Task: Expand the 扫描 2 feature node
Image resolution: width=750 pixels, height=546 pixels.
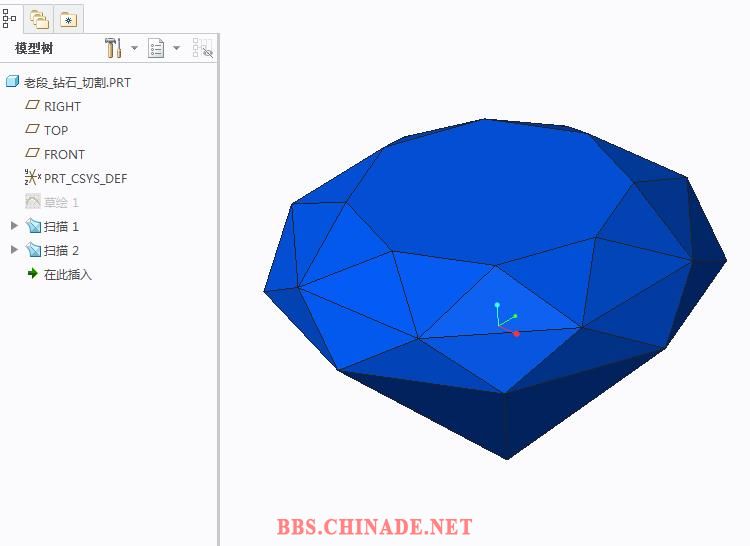Action: 14,249
